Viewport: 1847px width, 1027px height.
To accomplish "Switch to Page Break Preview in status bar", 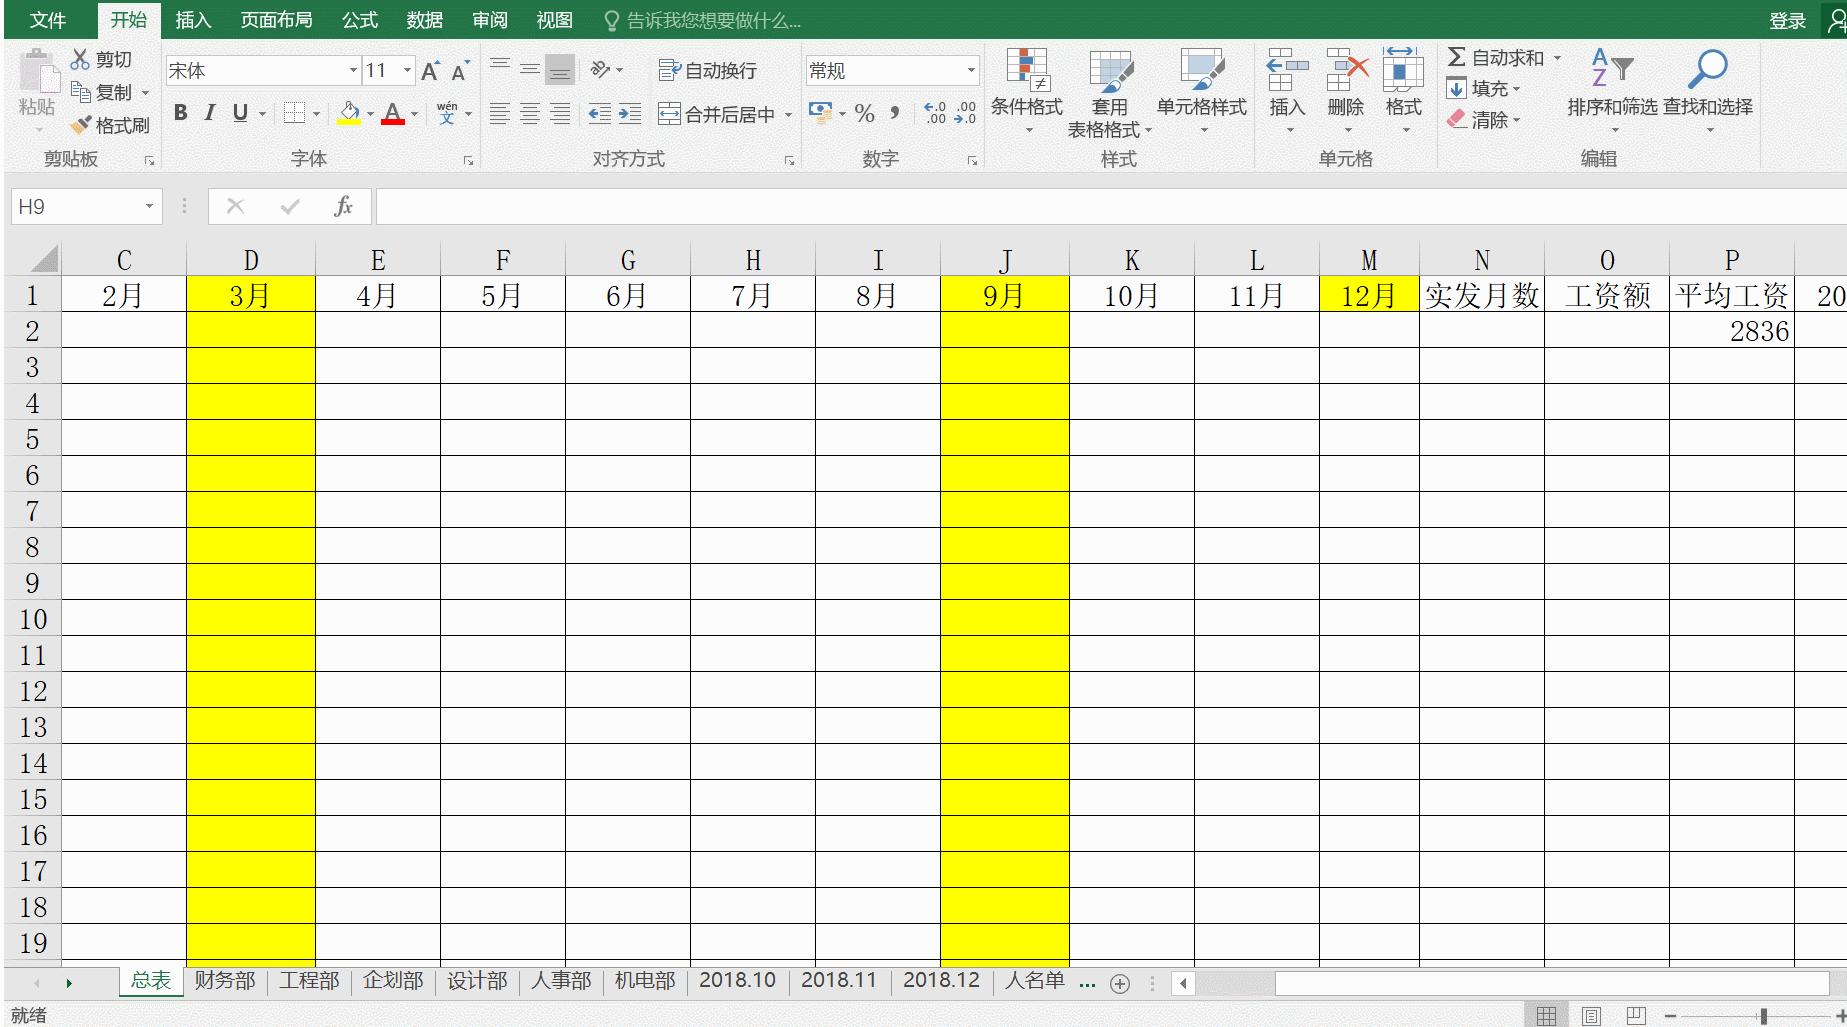I will [x=1636, y=1016].
